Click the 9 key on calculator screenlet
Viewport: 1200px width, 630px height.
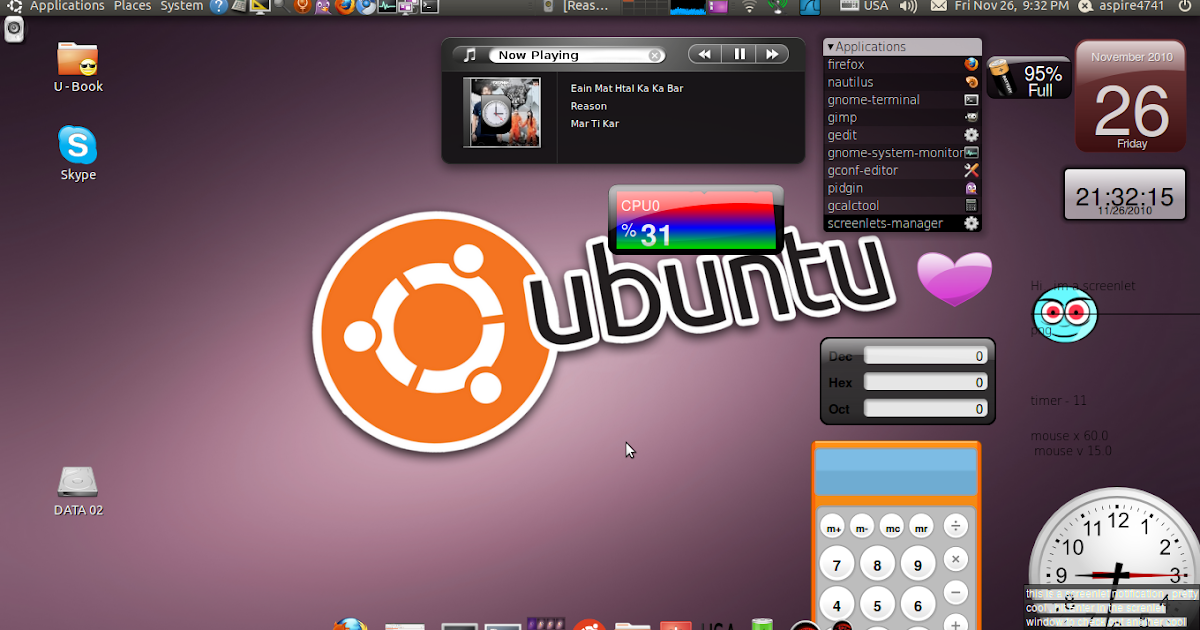[x=917, y=565]
